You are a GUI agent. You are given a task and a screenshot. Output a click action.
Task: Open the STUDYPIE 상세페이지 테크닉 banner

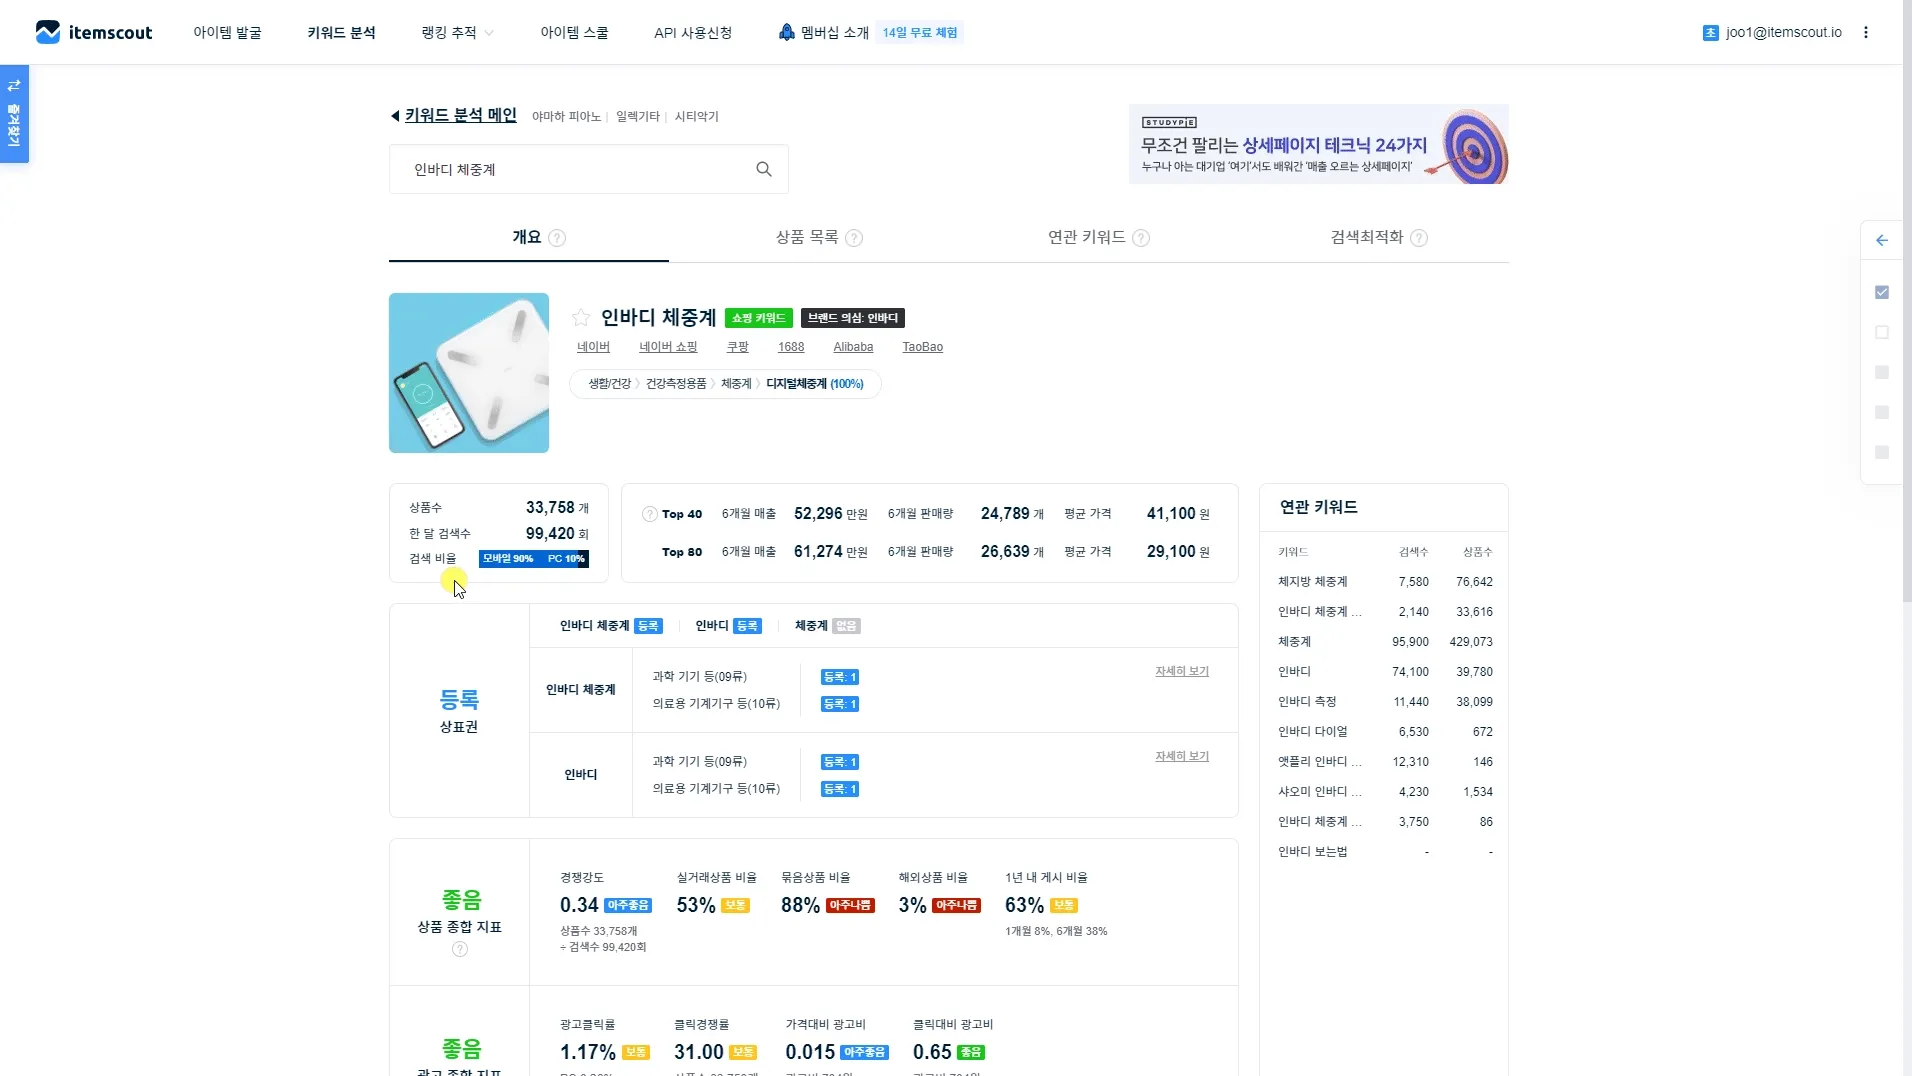1319,144
